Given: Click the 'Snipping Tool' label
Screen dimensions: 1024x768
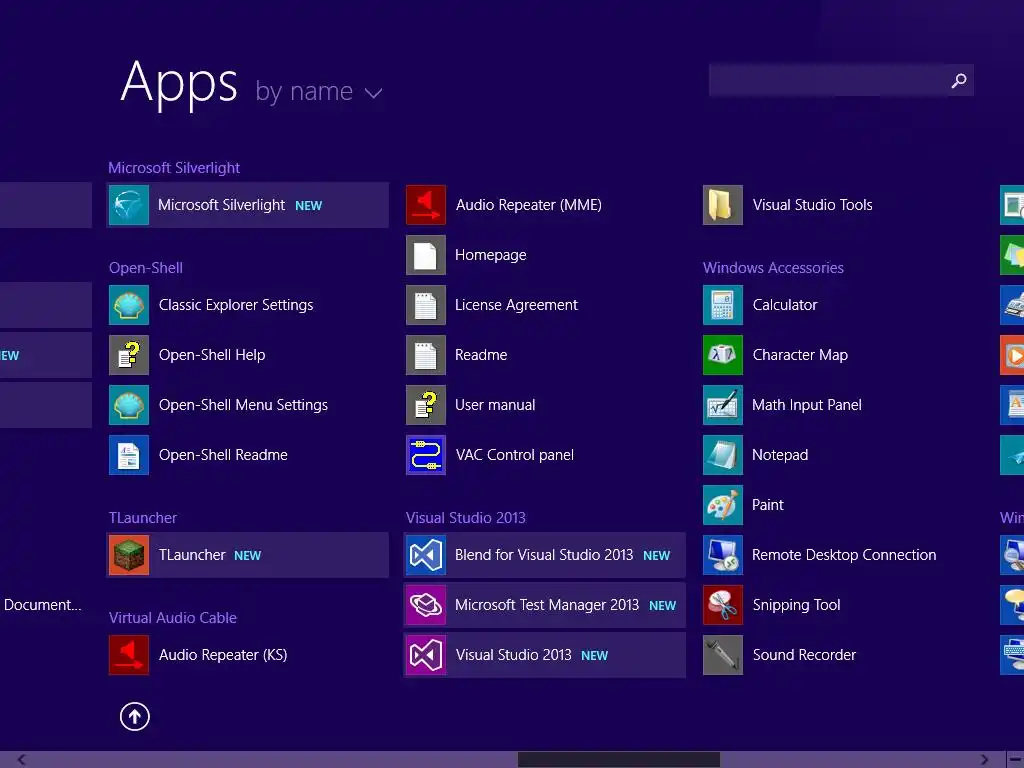Looking at the screenshot, I should [x=796, y=605].
